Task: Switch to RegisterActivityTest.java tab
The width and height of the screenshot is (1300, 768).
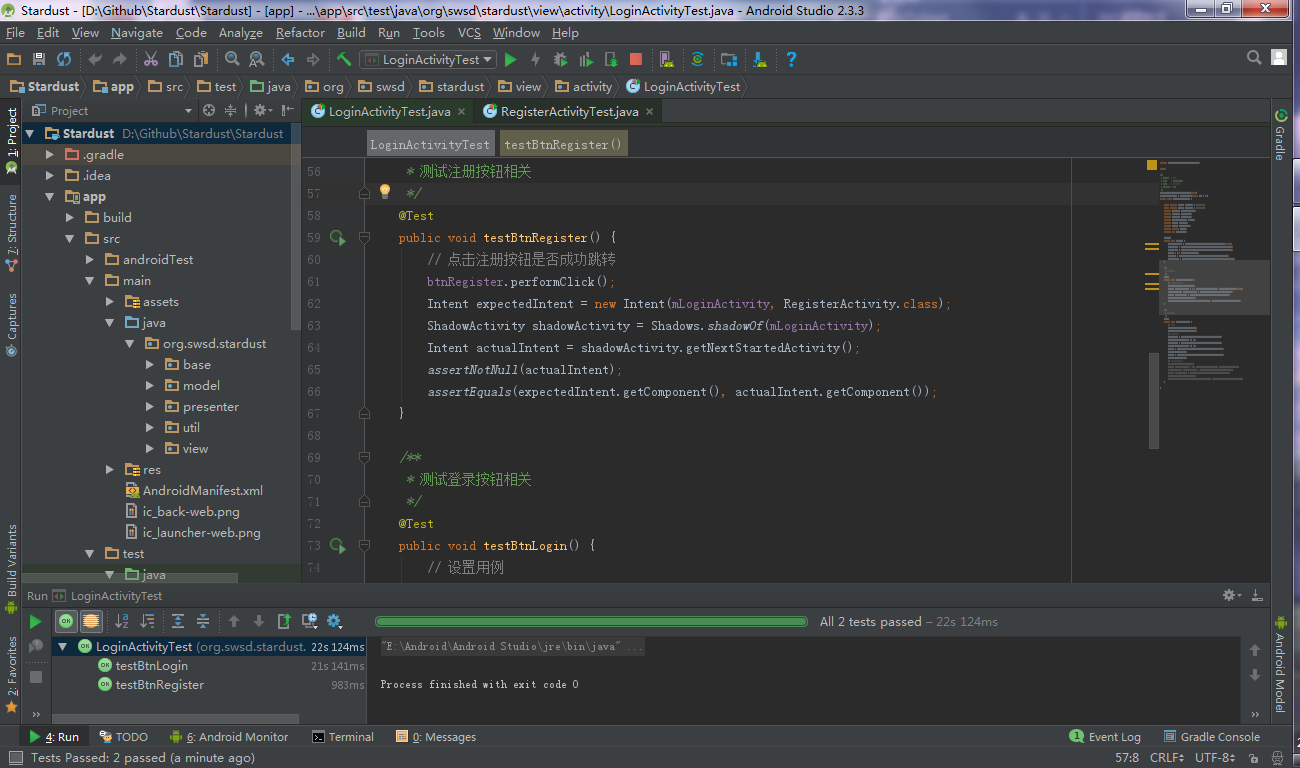Action: (569, 112)
